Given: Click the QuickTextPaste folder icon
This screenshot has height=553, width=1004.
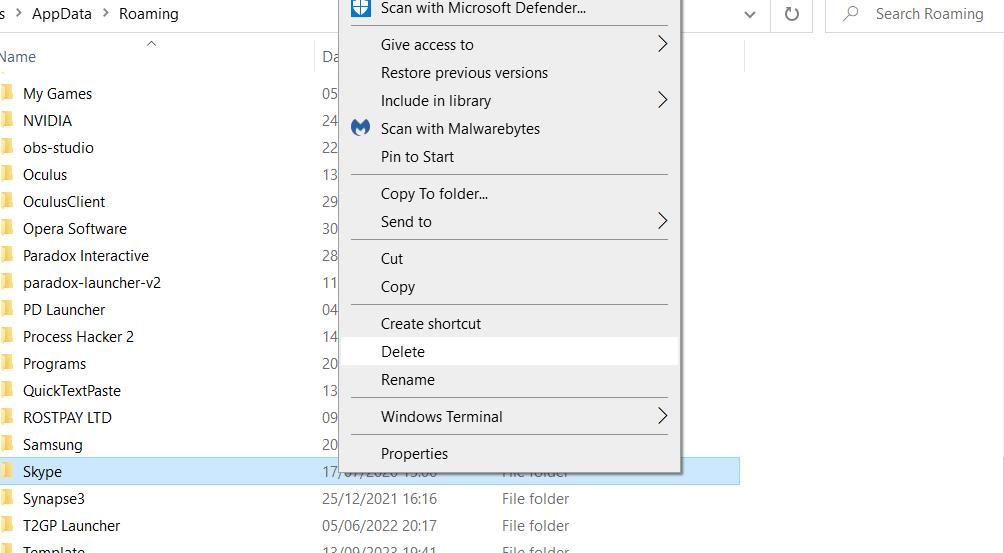Looking at the screenshot, I should pyautogui.click(x=6, y=390).
